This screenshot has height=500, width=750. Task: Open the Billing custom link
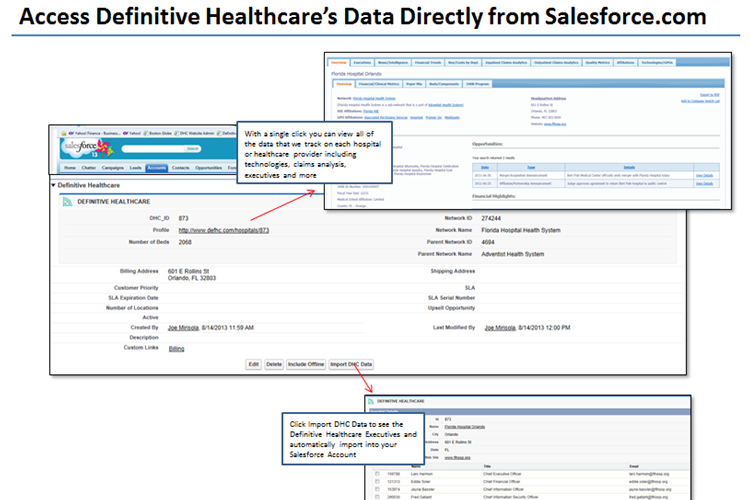pos(176,349)
